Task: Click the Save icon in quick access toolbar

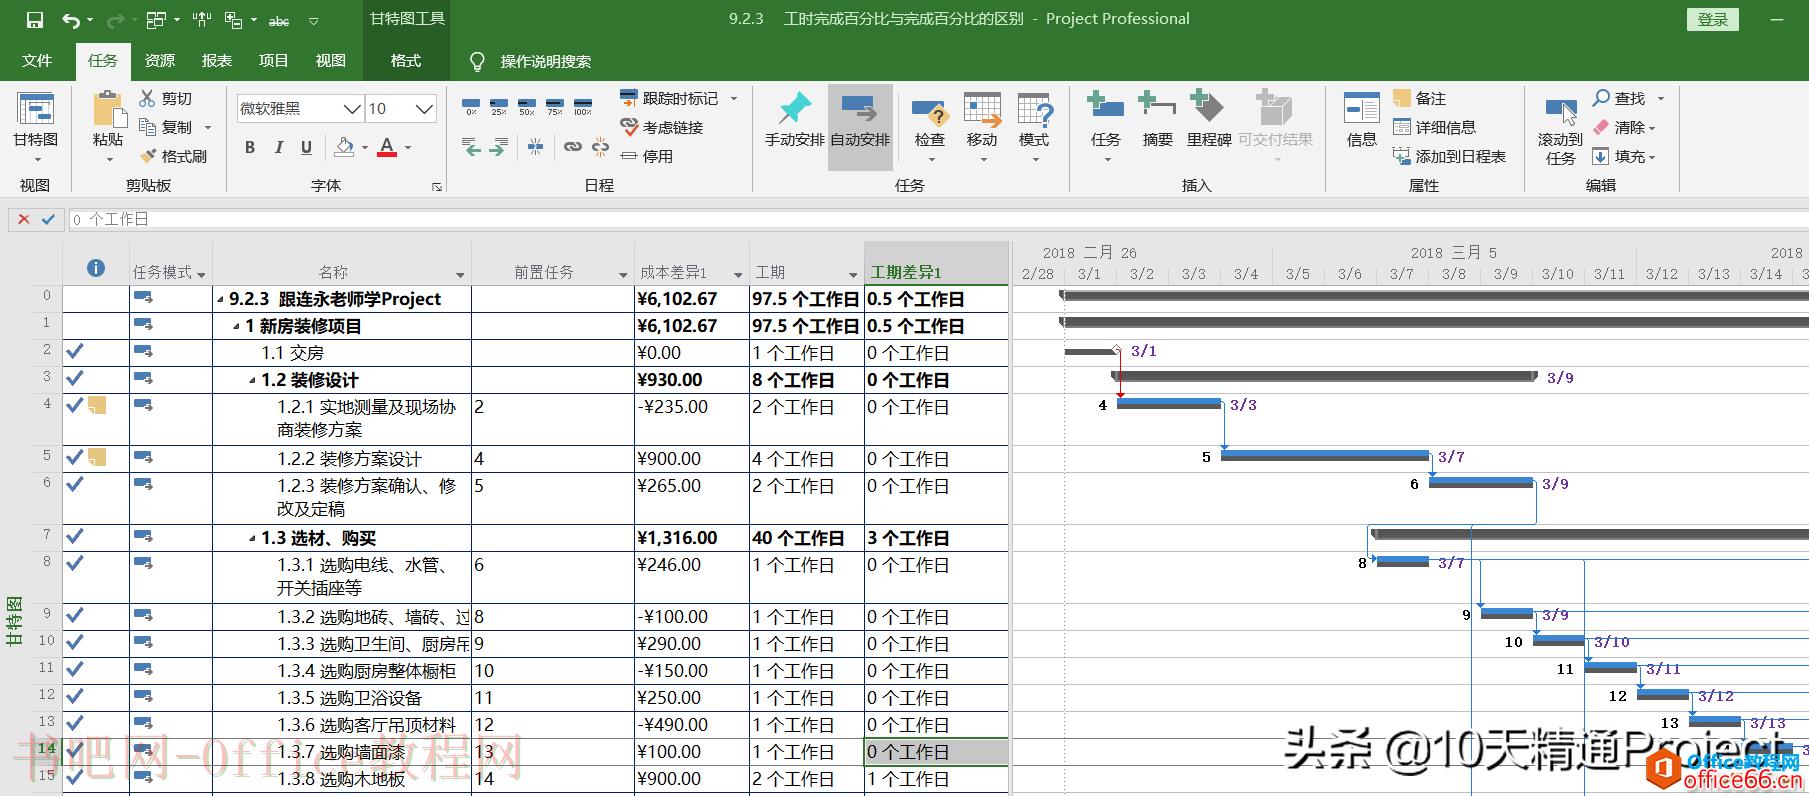Action: (35, 19)
